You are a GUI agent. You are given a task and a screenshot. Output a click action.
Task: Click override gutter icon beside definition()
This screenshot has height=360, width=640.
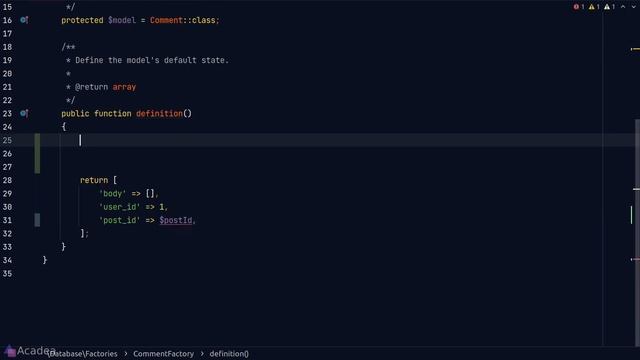pos(24,113)
